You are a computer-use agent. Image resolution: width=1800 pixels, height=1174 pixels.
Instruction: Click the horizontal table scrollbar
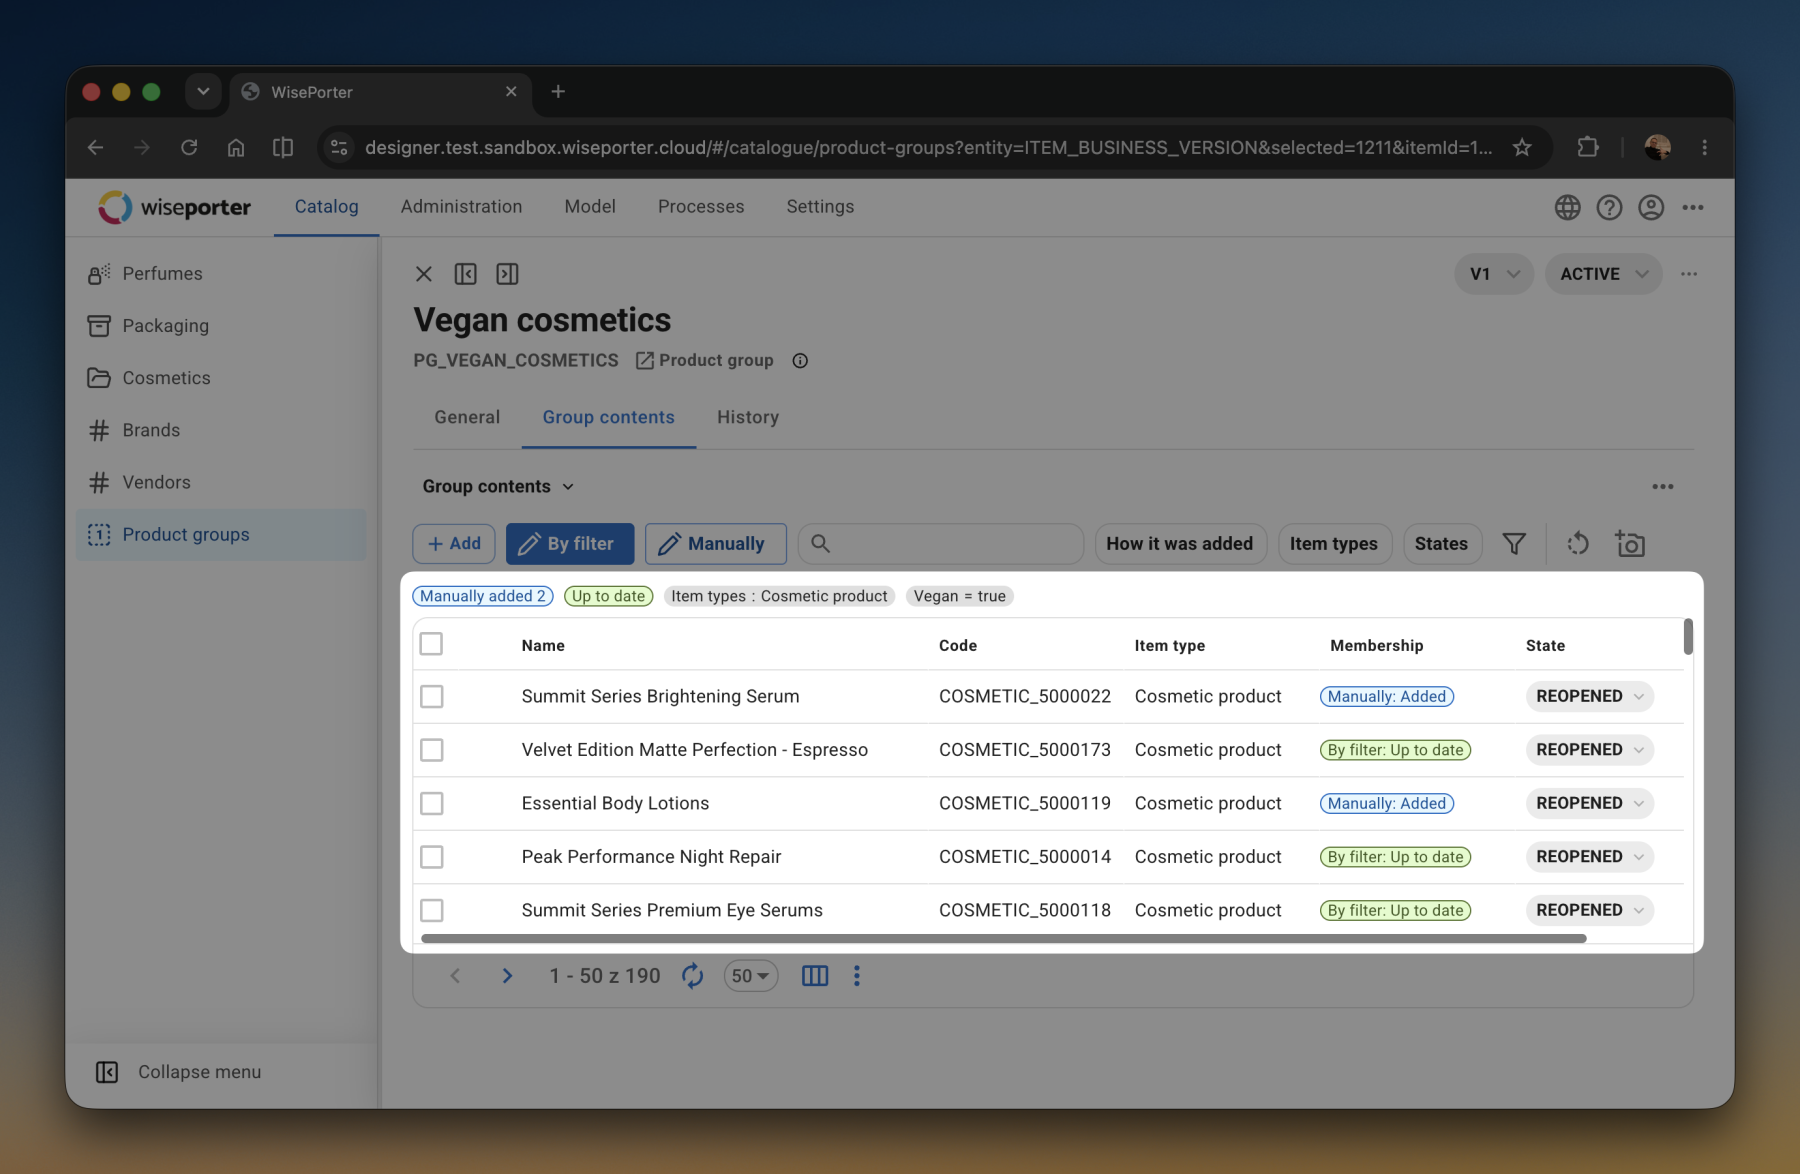coord(1003,939)
